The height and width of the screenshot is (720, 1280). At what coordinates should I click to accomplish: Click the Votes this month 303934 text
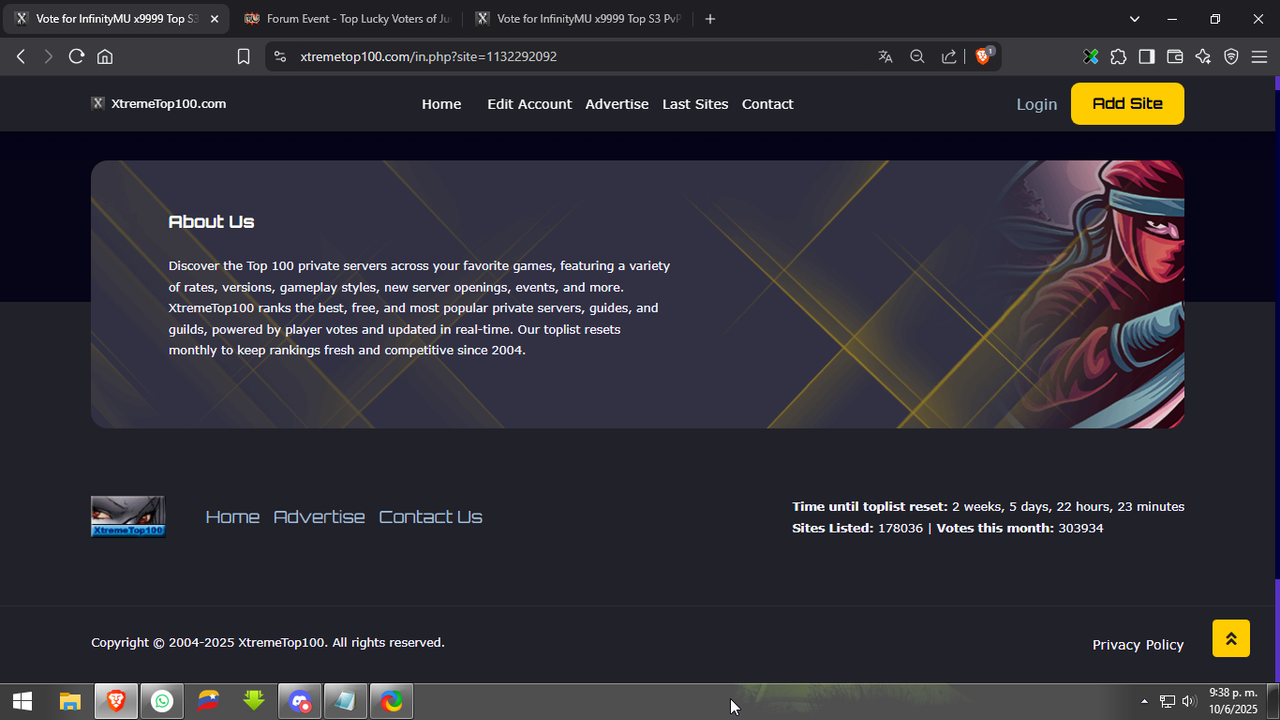[x=1020, y=528]
